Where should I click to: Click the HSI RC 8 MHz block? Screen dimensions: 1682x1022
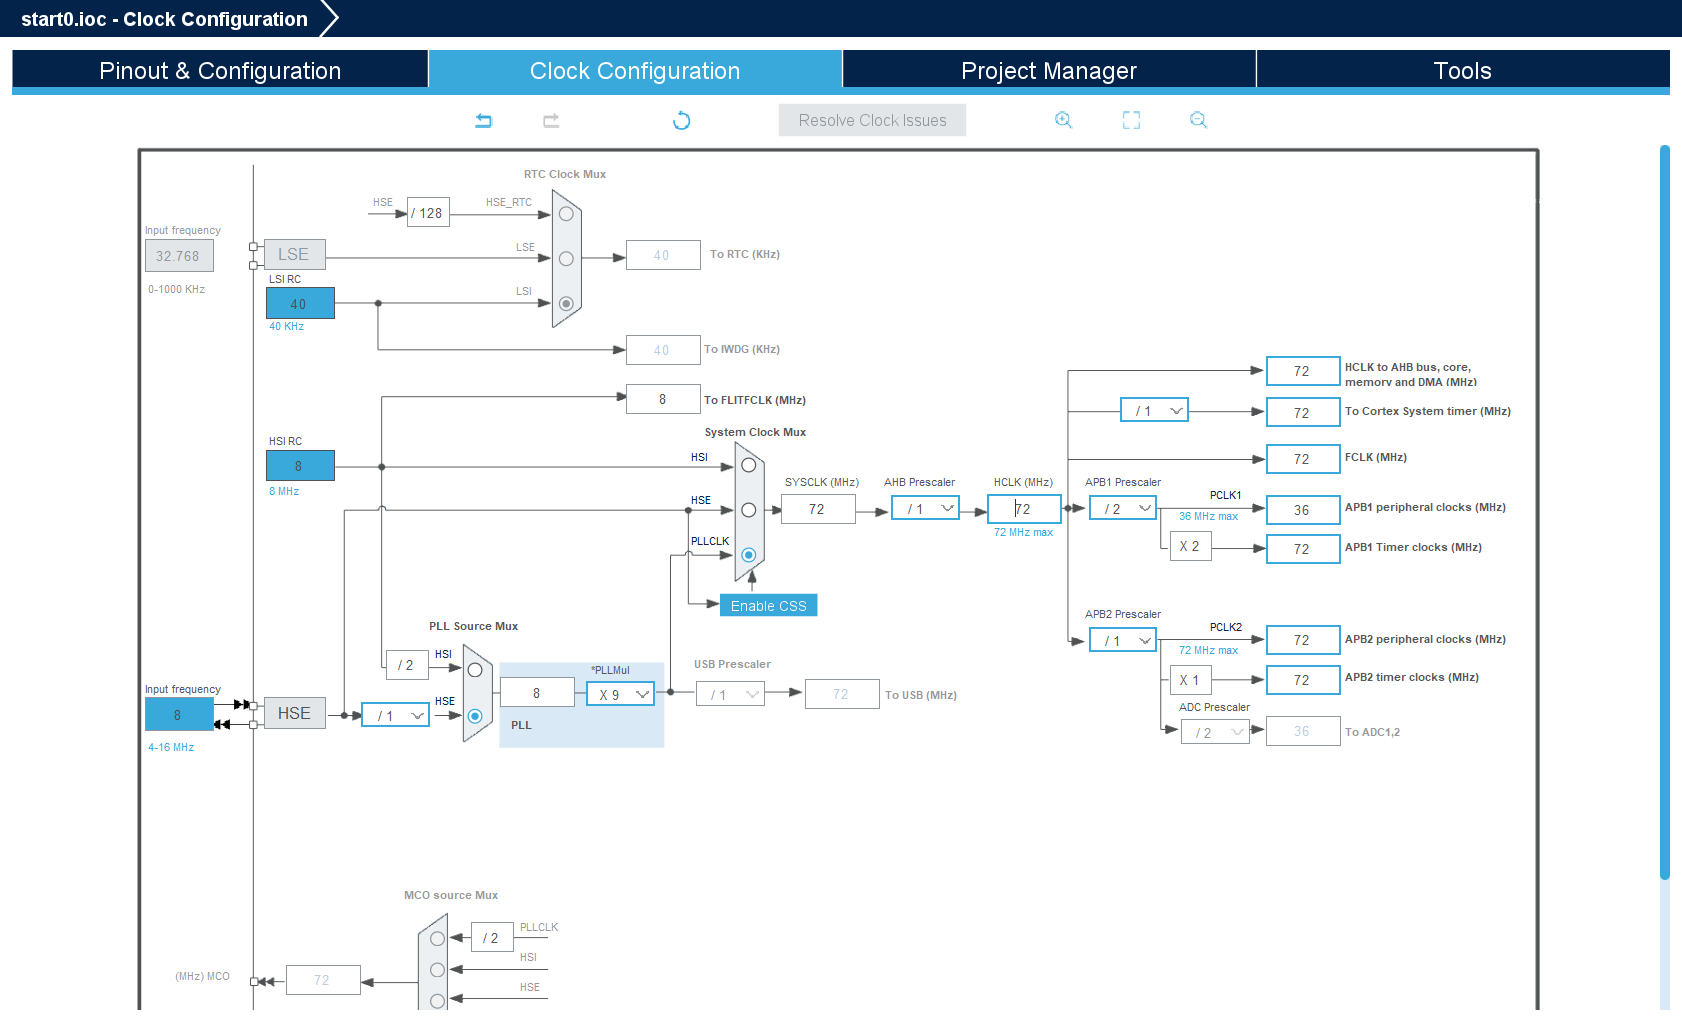click(x=300, y=465)
